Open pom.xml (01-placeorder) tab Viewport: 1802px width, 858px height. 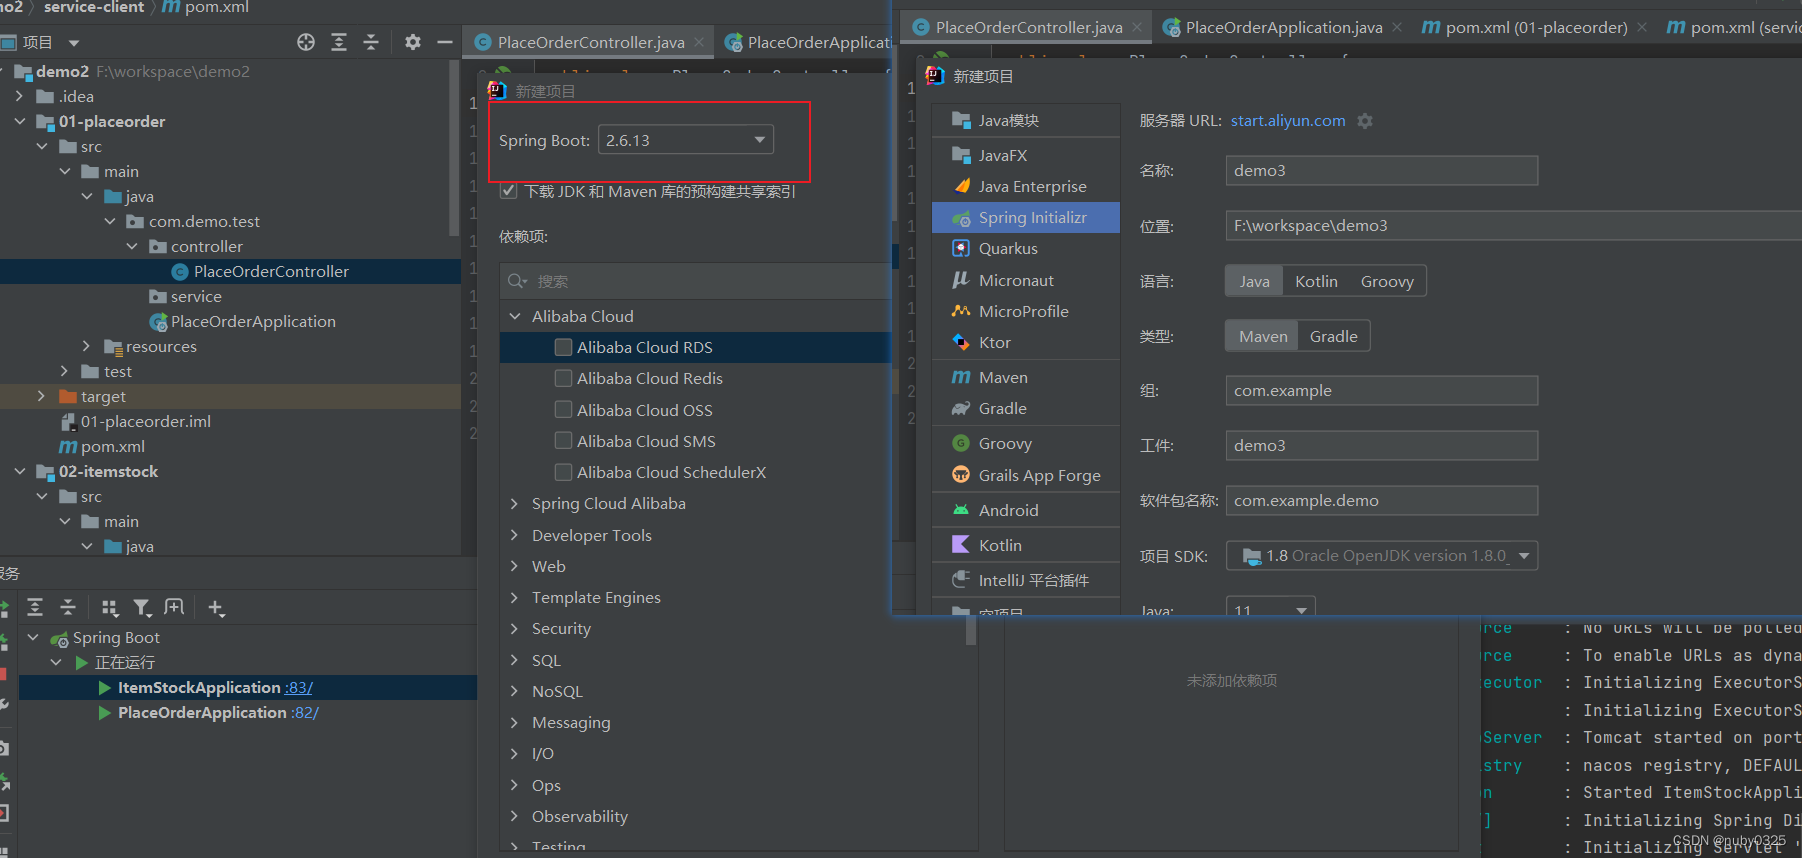tap(1535, 27)
